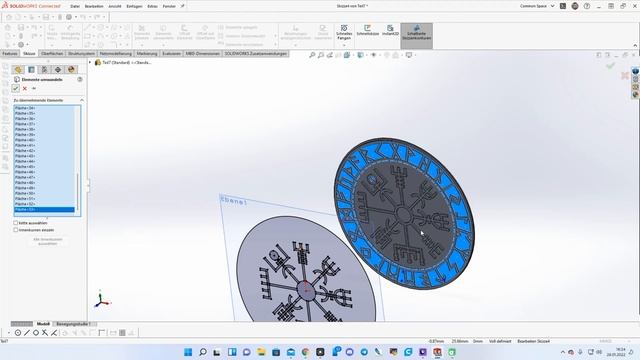The image size is (640, 360).
Task: Confirm Elemente umwandeln with green checkmark
Action: coord(16,88)
